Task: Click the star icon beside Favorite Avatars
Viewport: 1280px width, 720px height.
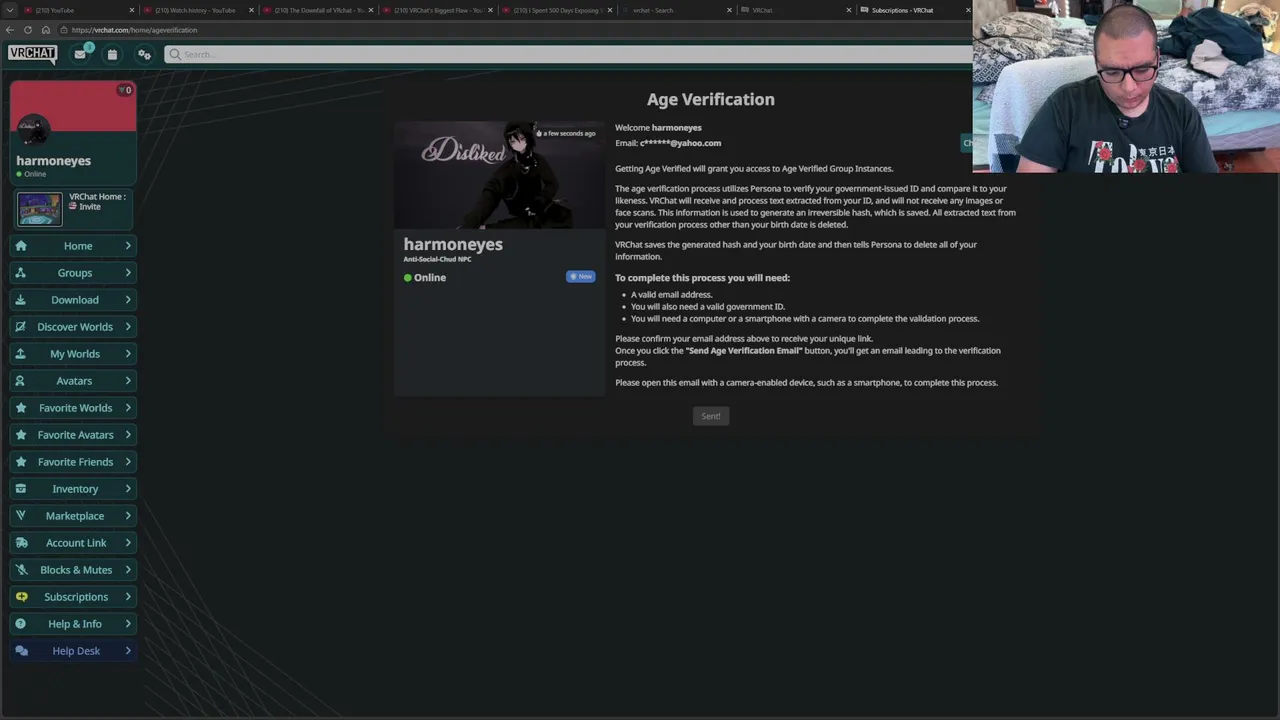Action: (21, 435)
